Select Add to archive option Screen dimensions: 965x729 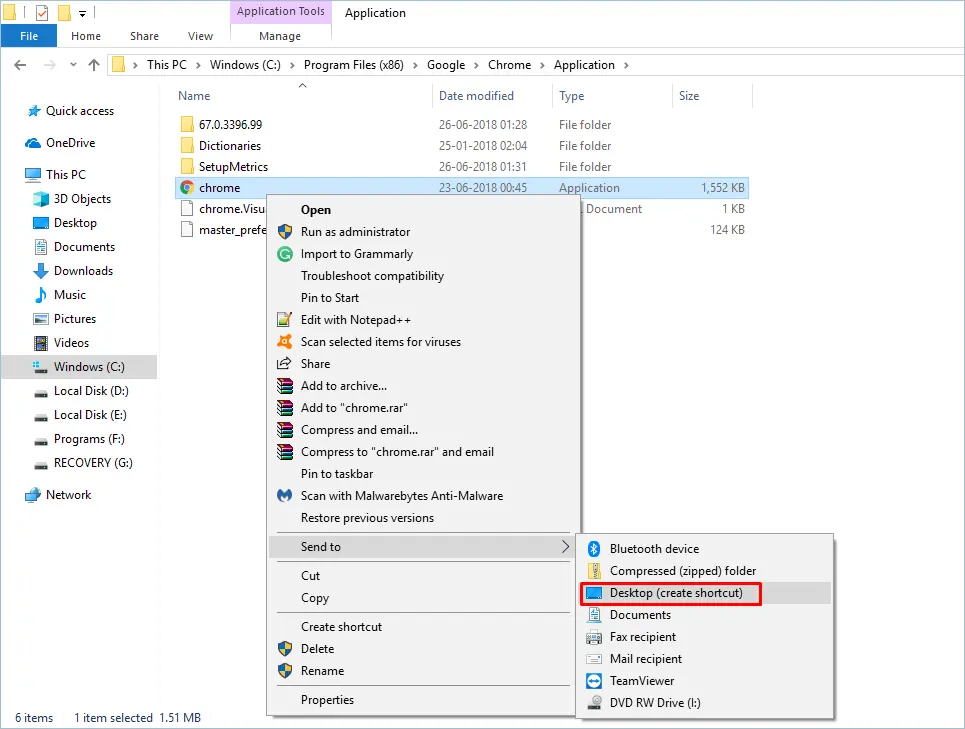tap(344, 385)
